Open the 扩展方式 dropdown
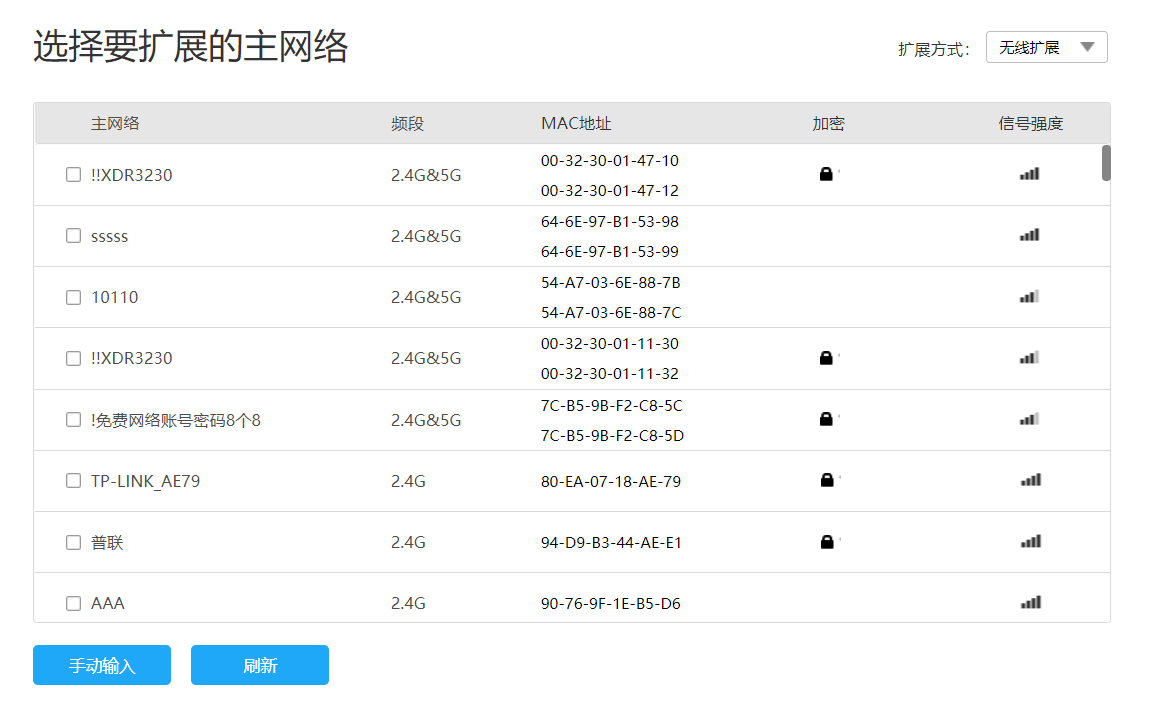 (1046, 47)
